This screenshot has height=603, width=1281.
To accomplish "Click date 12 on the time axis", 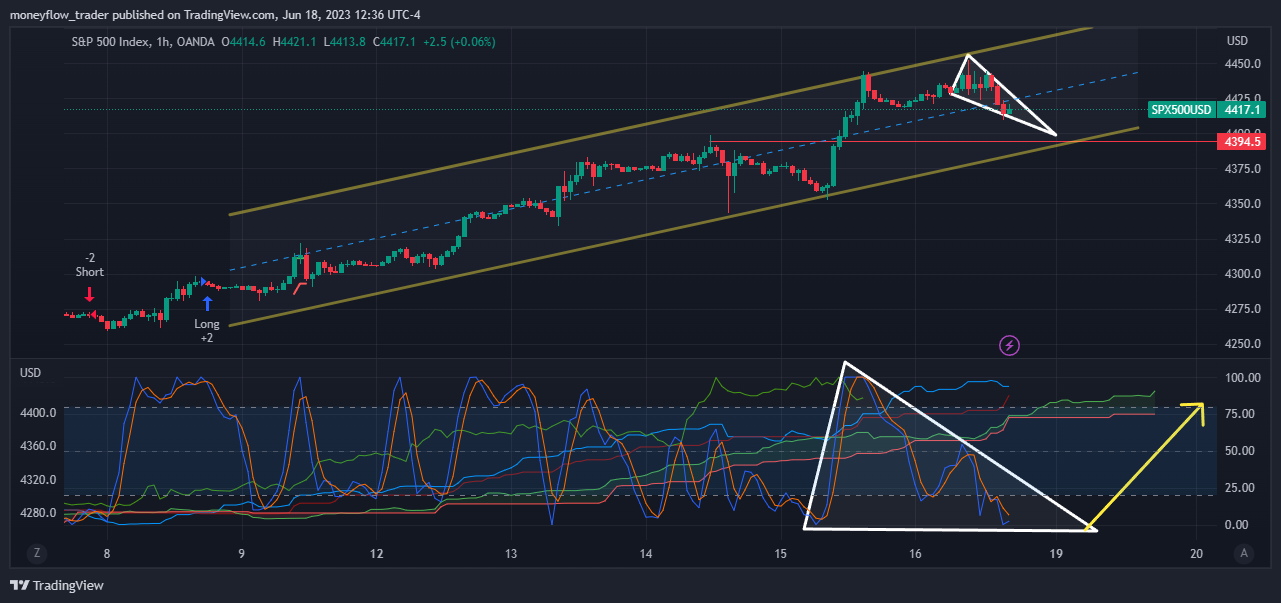I will 376,554.
